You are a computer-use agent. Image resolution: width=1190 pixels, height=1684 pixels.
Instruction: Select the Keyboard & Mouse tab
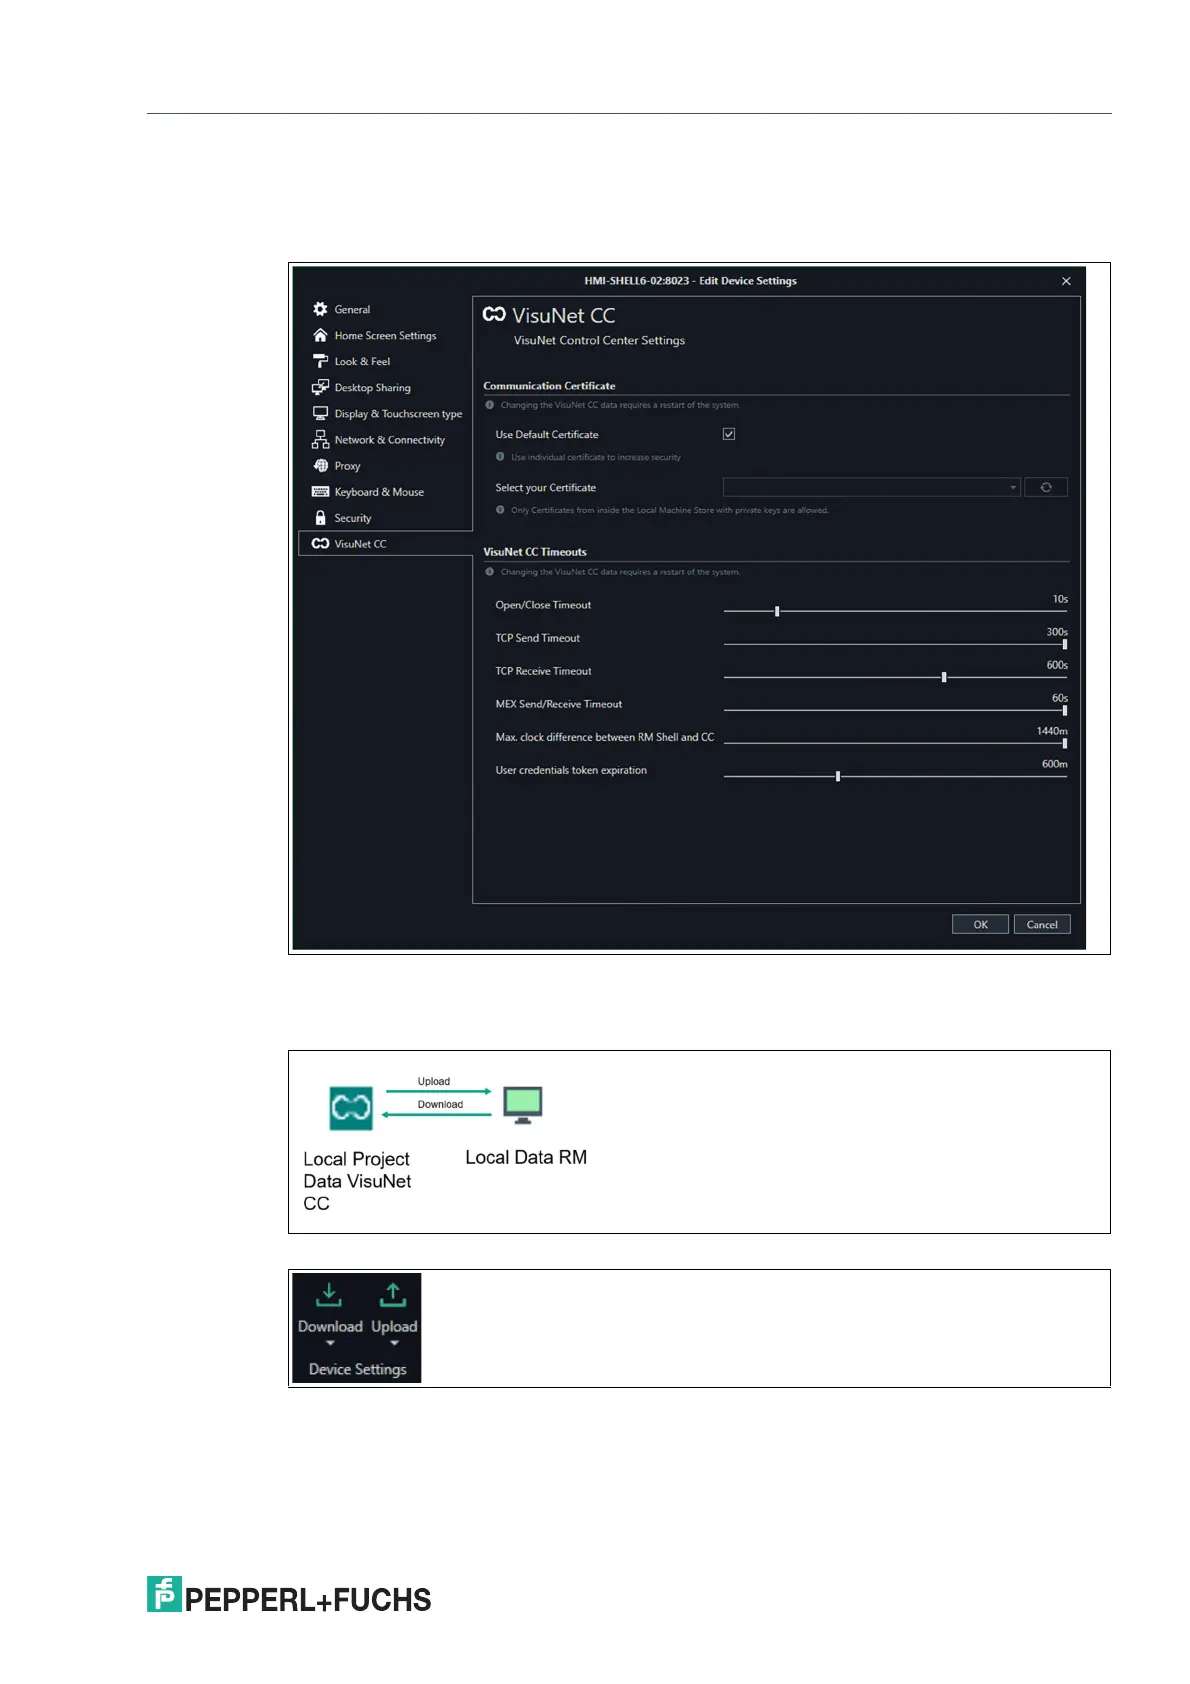pyautogui.click(x=385, y=491)
